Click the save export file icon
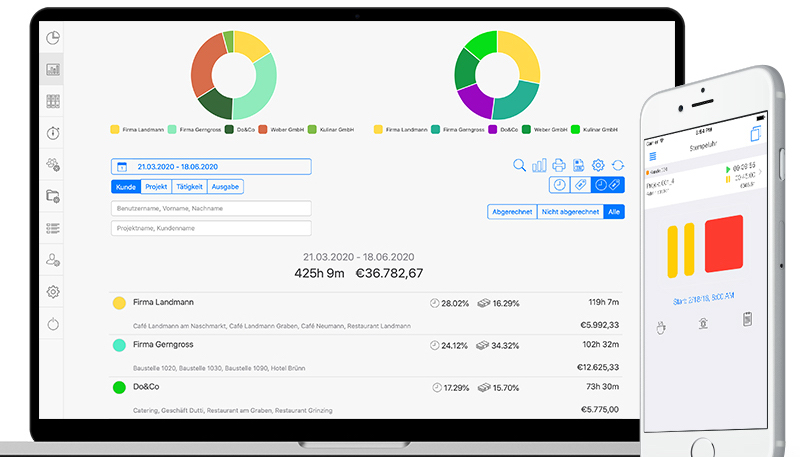 click(579, 165)
